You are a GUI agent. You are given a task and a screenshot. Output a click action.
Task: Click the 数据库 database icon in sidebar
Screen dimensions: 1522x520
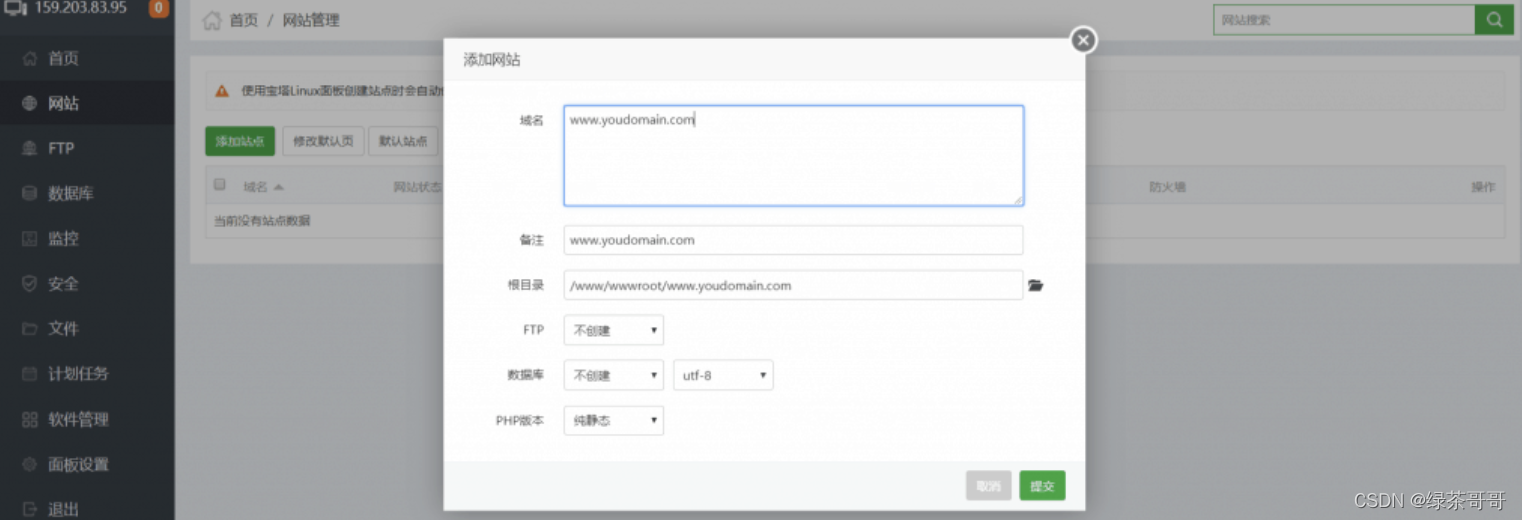pyautogui.click(x=30, y=194)
